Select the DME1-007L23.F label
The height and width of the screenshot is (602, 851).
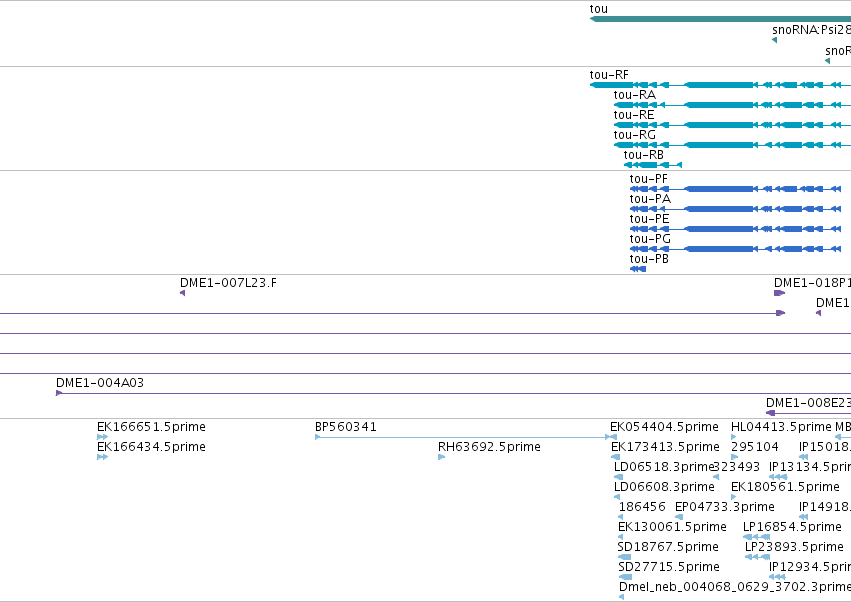(x=228, y=283)
